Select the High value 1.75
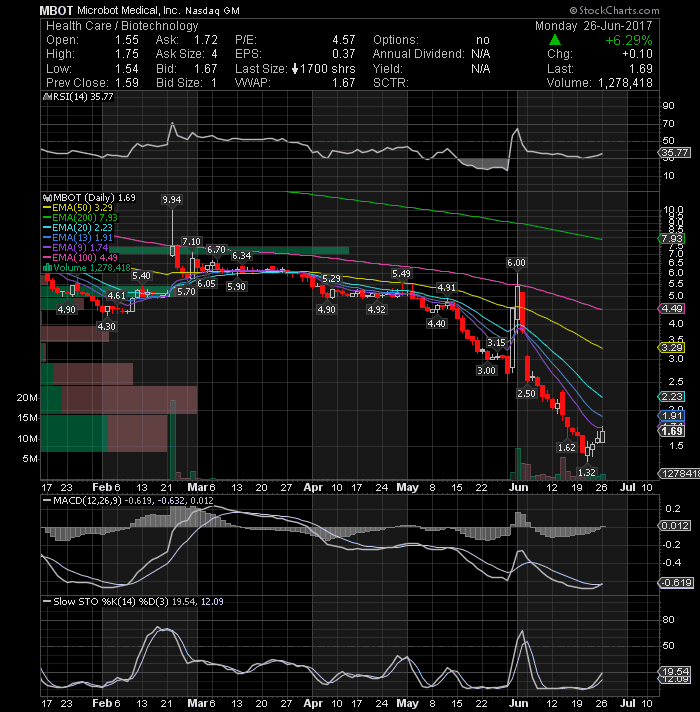The width and height of the screenshot is (700, 712). (x=127, y=54)
